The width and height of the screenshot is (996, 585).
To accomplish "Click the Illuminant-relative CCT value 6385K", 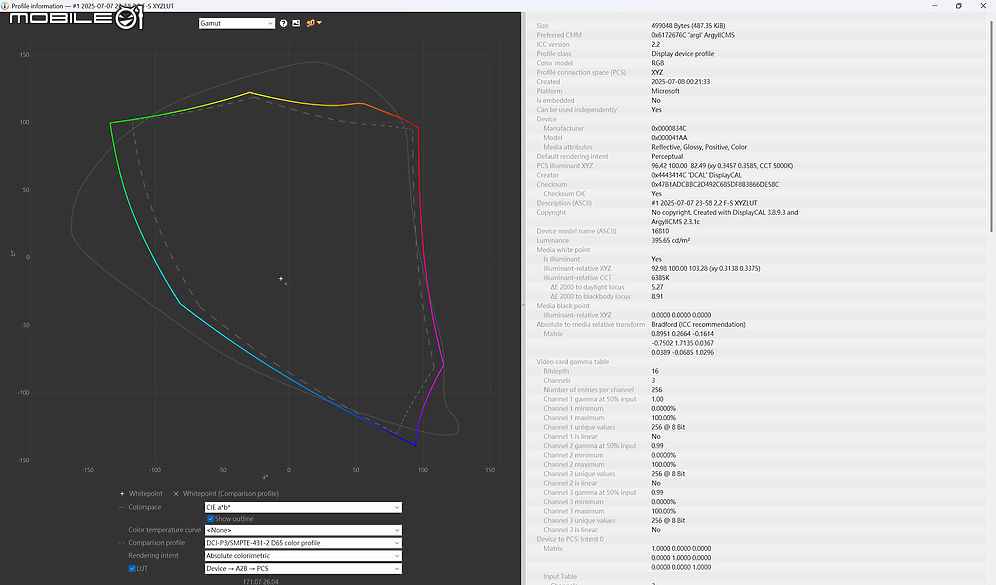I will (x=660, y=278).
